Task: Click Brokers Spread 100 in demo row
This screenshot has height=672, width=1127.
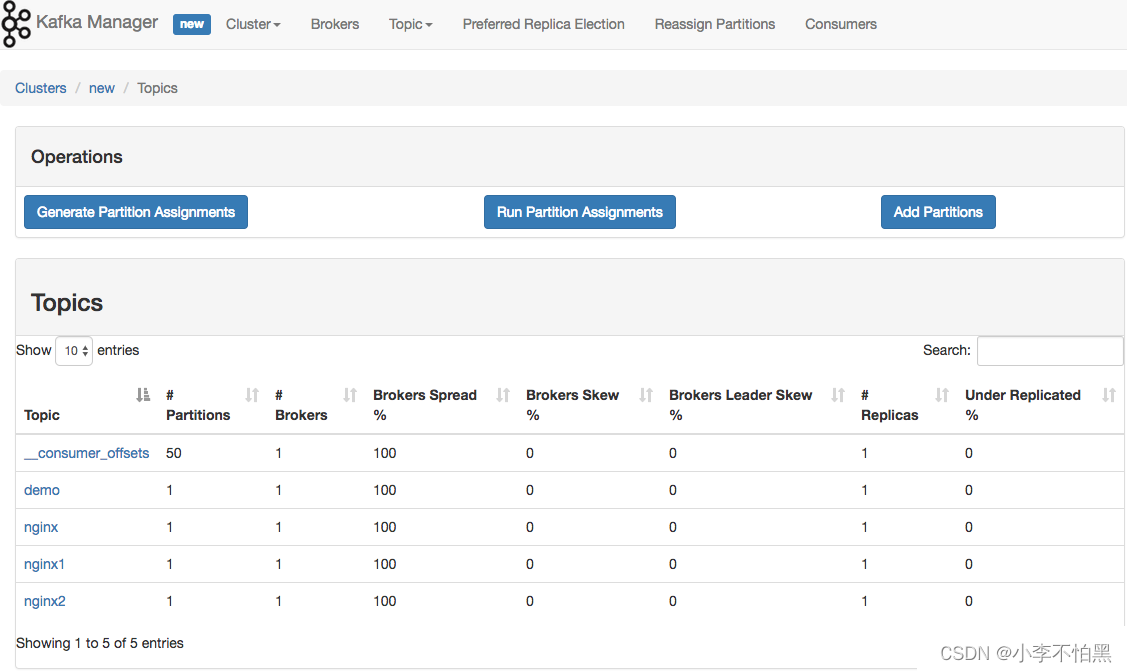Action: pos(385,490)
